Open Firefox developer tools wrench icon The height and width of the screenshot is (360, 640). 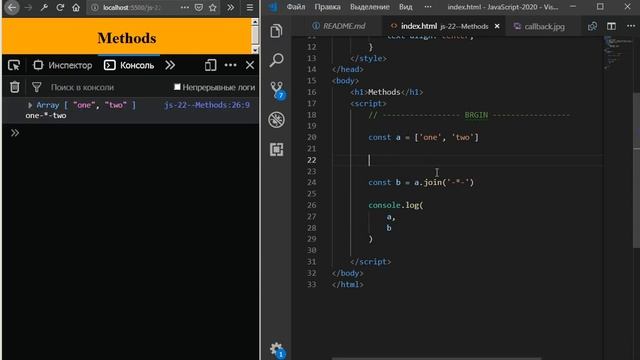point(44,7)
